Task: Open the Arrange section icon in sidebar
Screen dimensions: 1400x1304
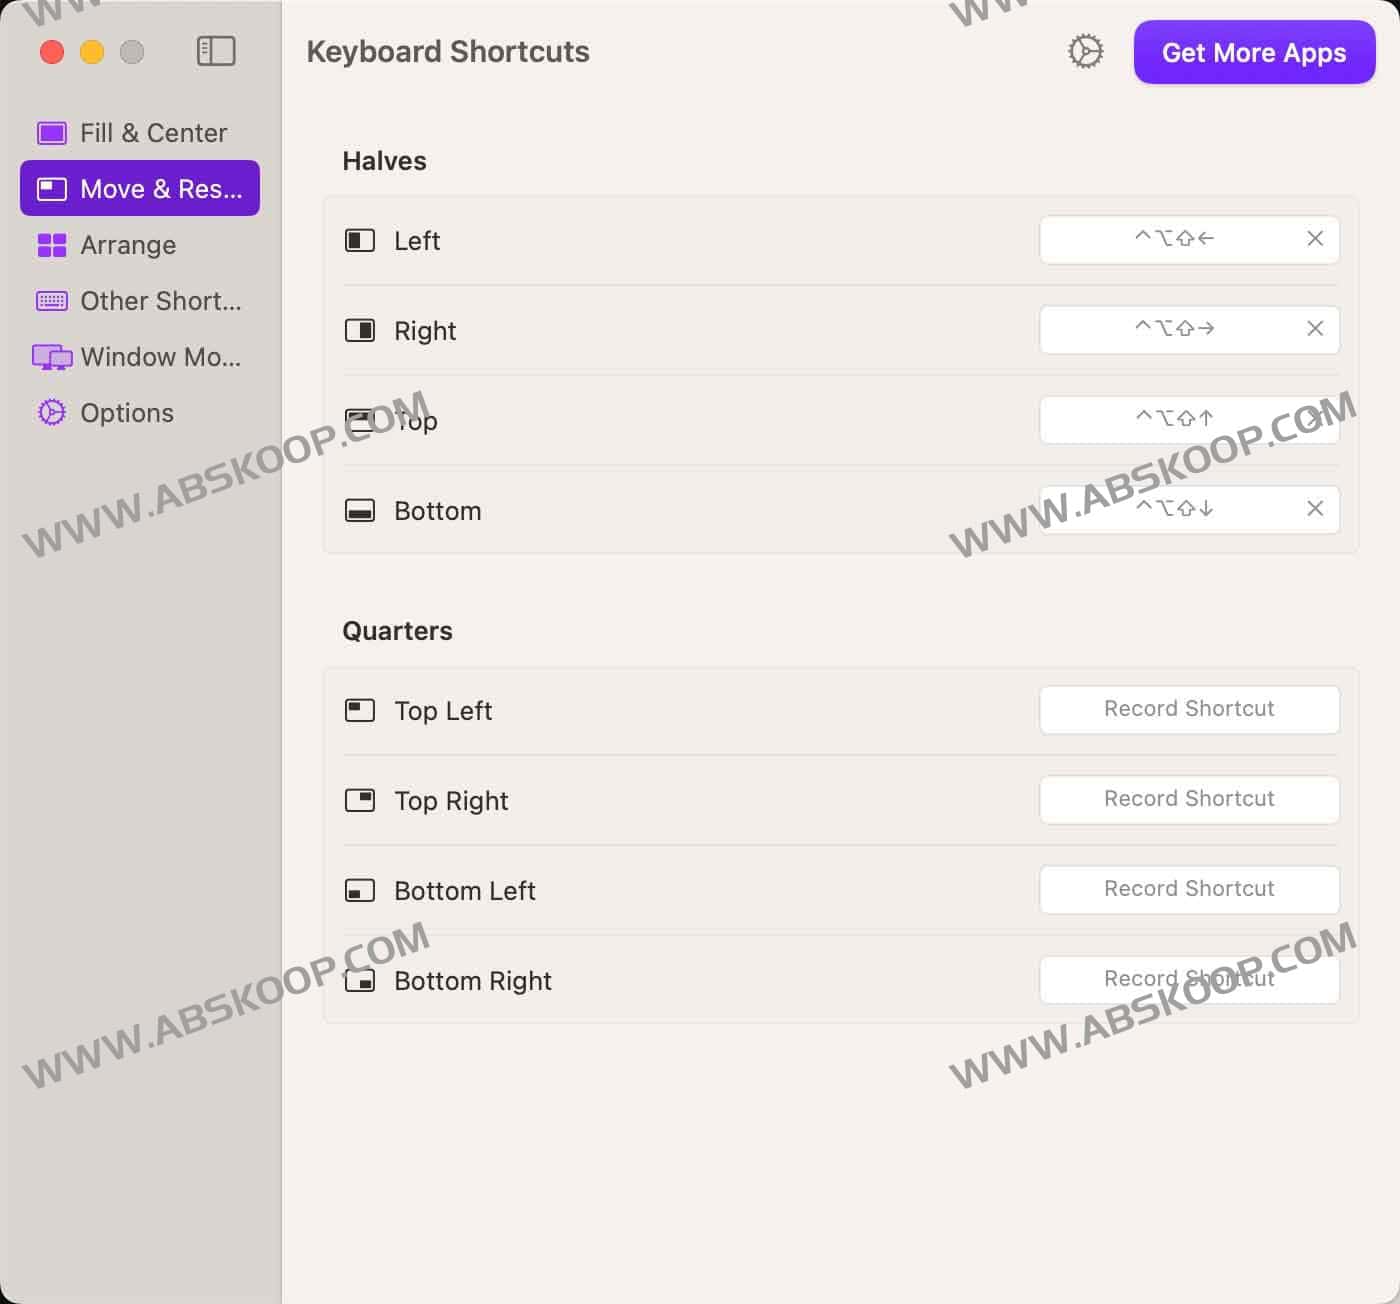Action: tap(52, 245)
